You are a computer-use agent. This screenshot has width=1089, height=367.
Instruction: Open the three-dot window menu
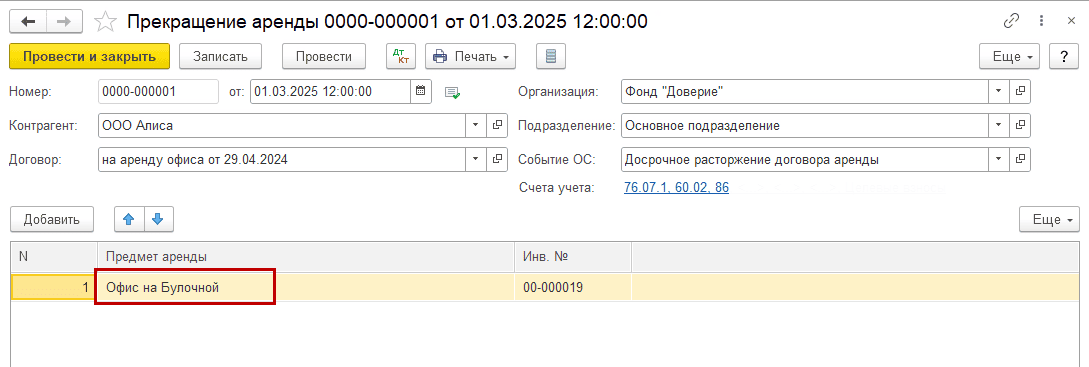(1041, 21)
